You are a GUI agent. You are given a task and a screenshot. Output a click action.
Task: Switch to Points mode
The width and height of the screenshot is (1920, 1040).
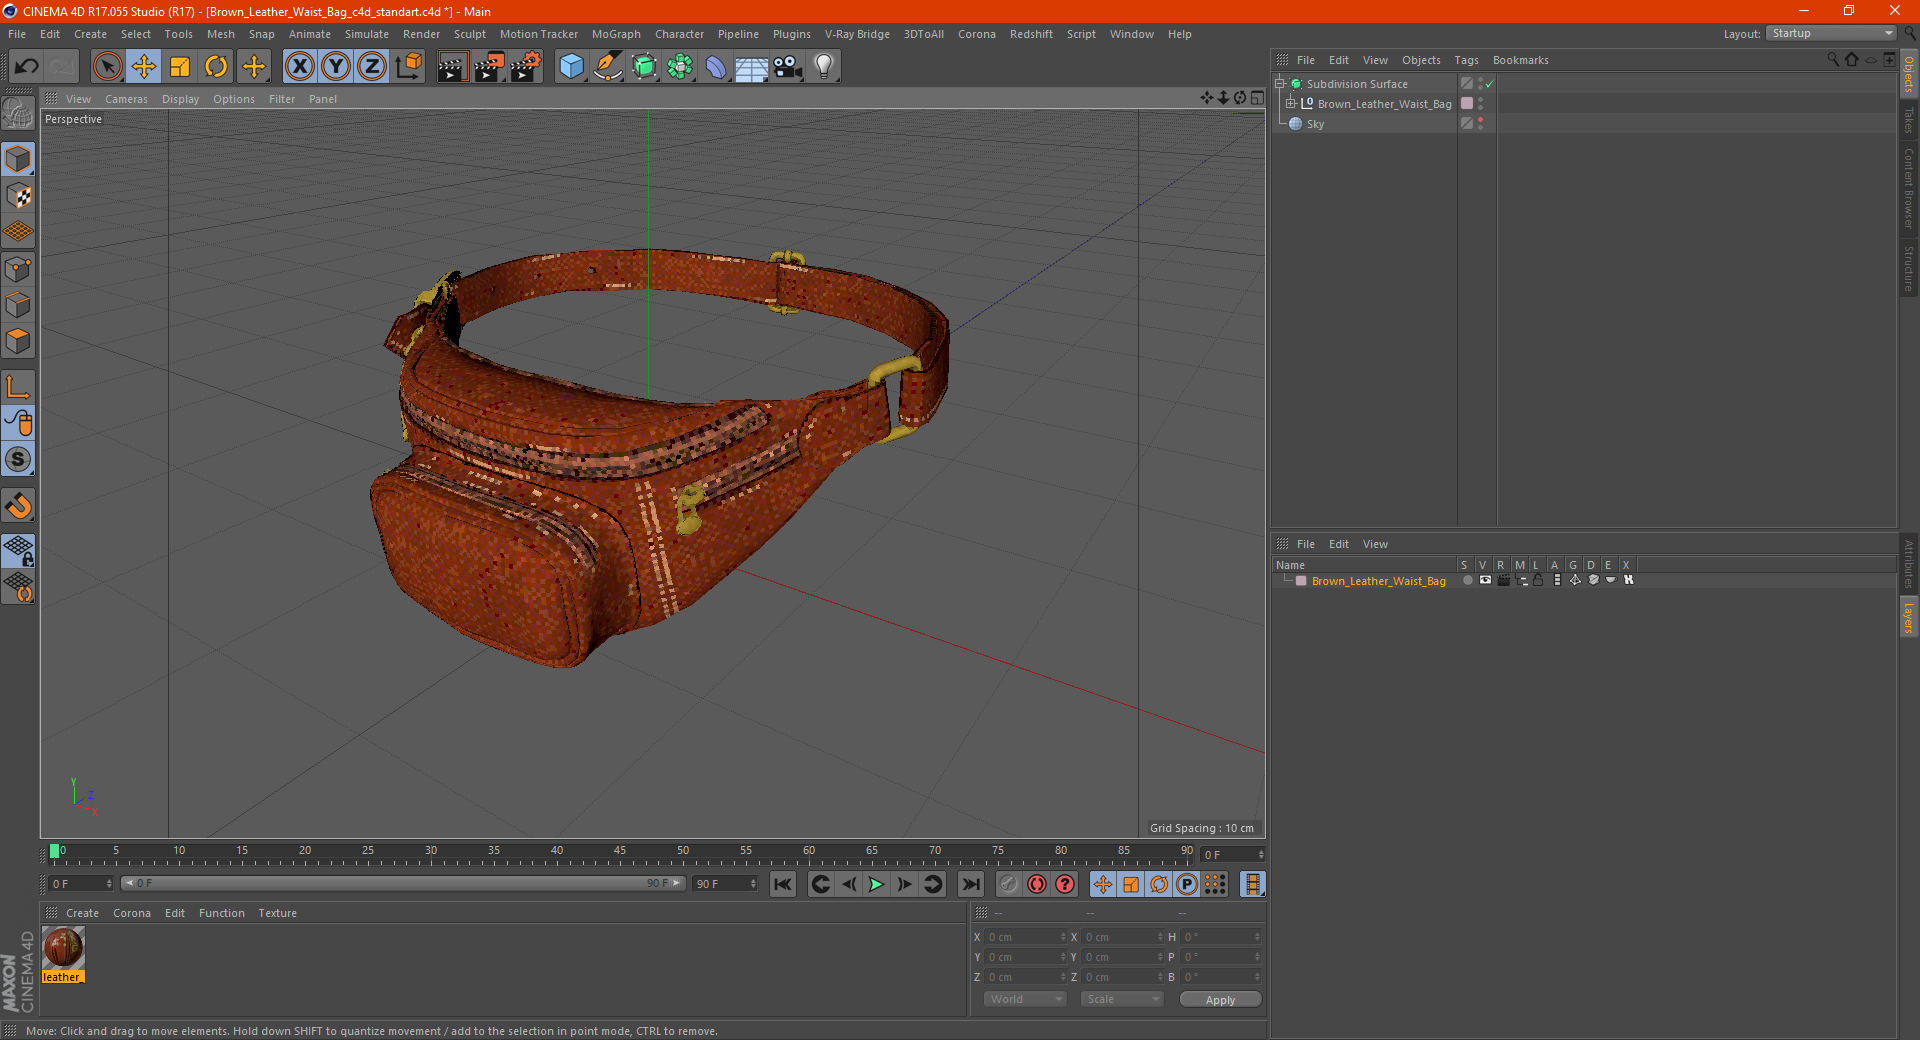[18, 269]
